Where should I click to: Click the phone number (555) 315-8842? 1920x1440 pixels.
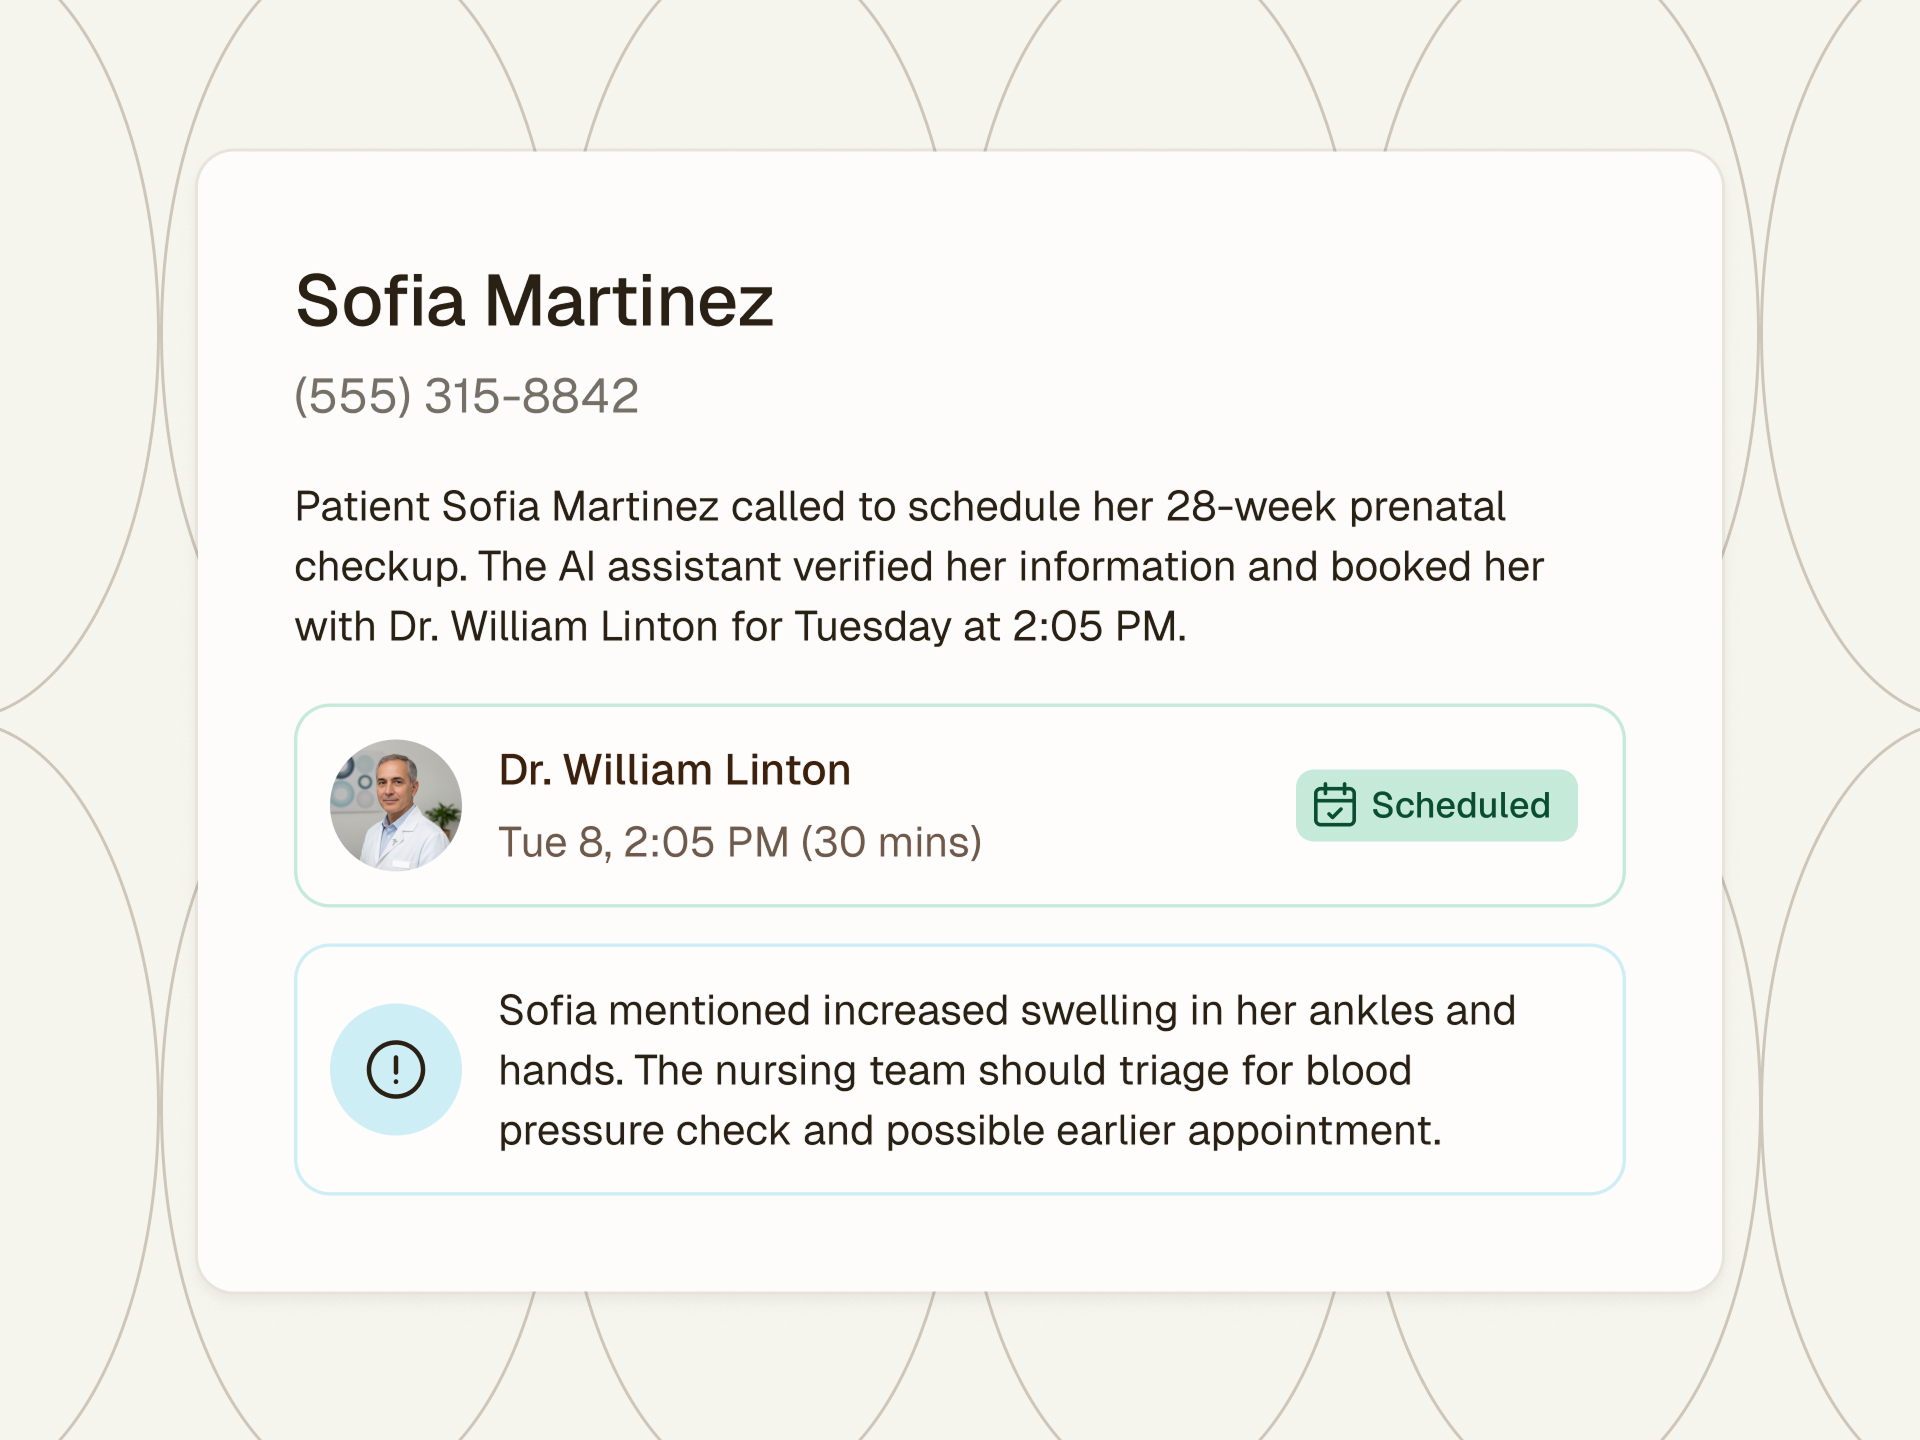pos(465,396)
